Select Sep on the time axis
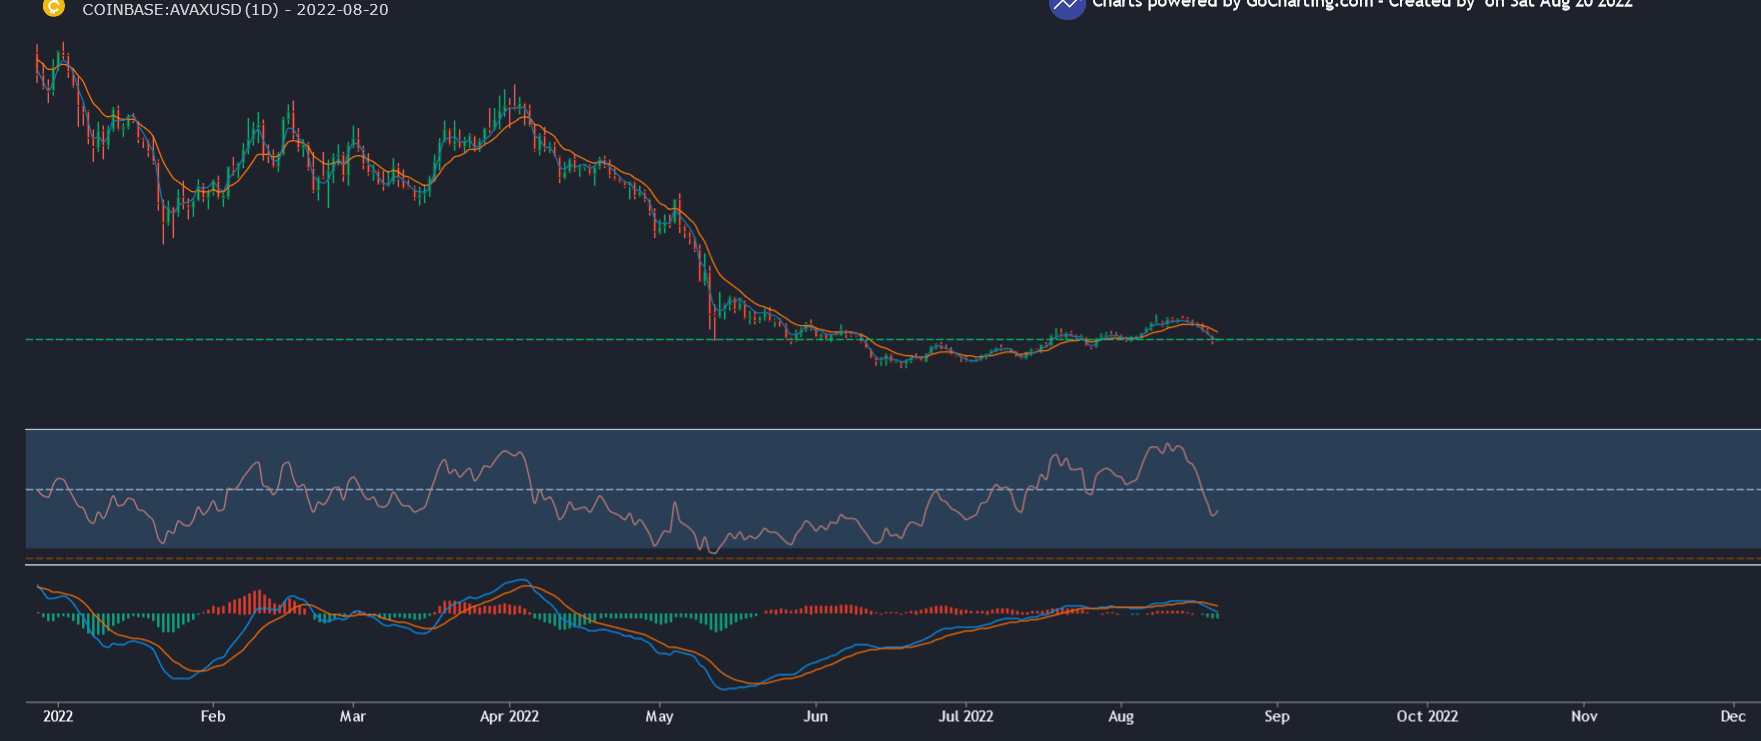The width and height of the screenshot is (1761, 741). [1277, 716]
